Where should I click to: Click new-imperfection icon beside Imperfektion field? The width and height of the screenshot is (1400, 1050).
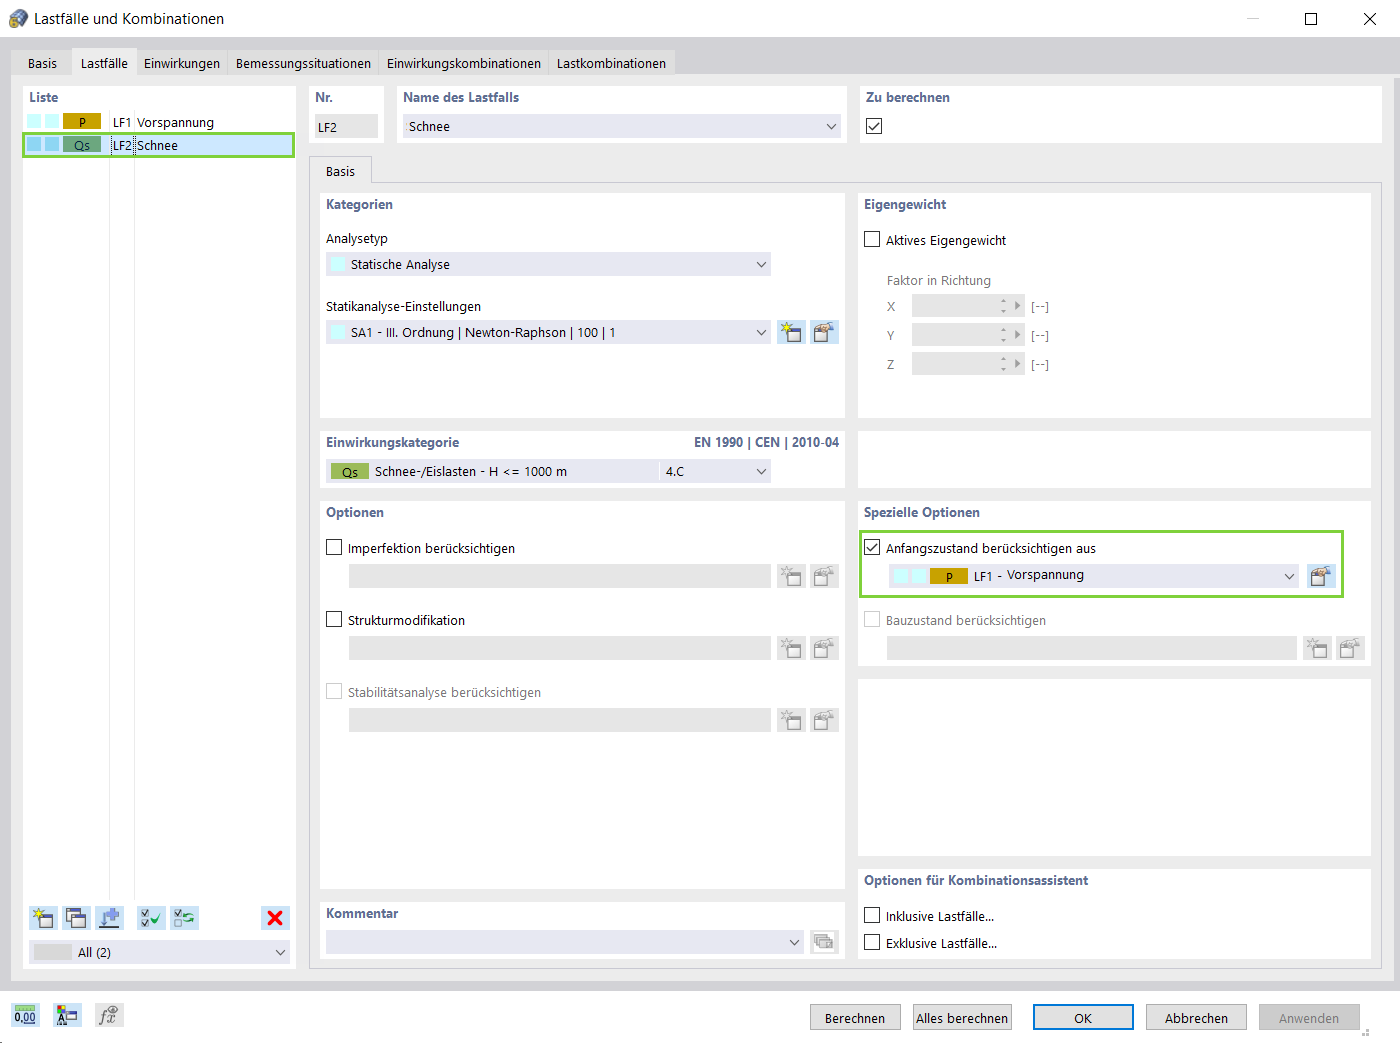[x=791, y=576]
